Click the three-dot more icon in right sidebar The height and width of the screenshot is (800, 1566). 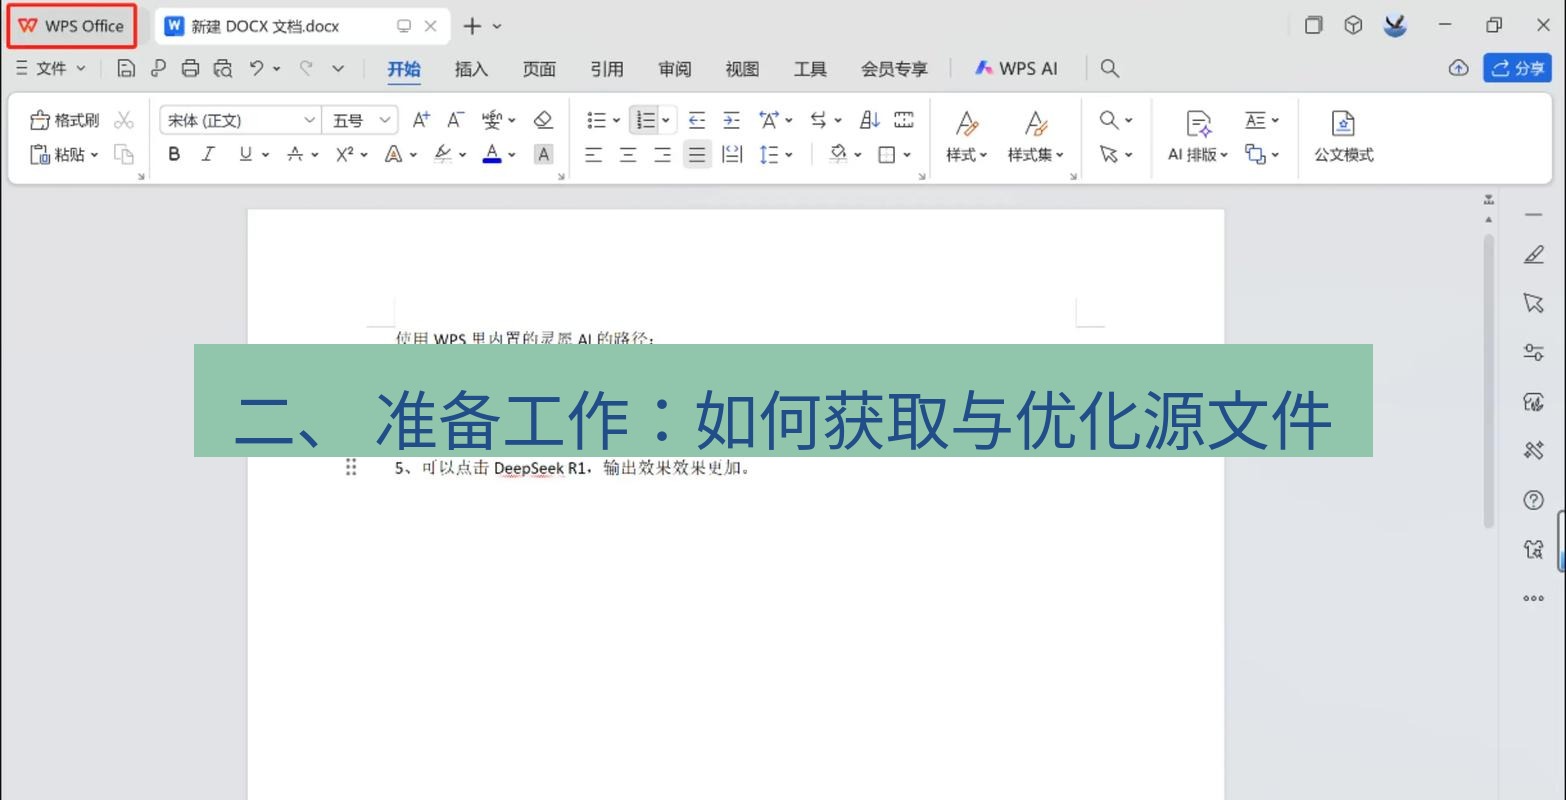[1533, 598]
